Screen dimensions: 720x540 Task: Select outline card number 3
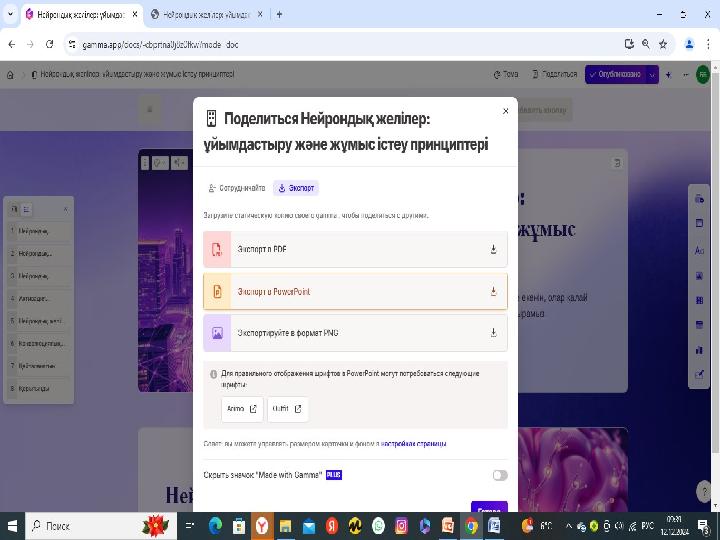tap(39, 276)
